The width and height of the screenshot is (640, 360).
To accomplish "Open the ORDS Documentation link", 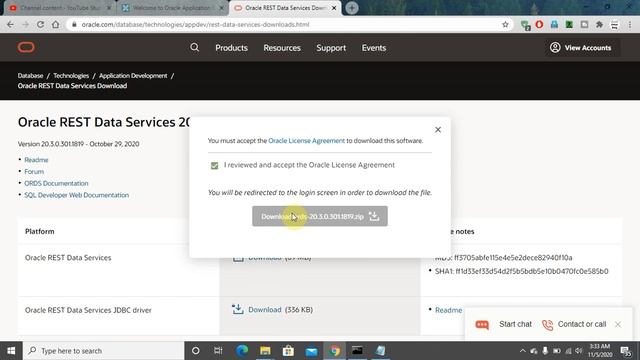I will 56,183.
